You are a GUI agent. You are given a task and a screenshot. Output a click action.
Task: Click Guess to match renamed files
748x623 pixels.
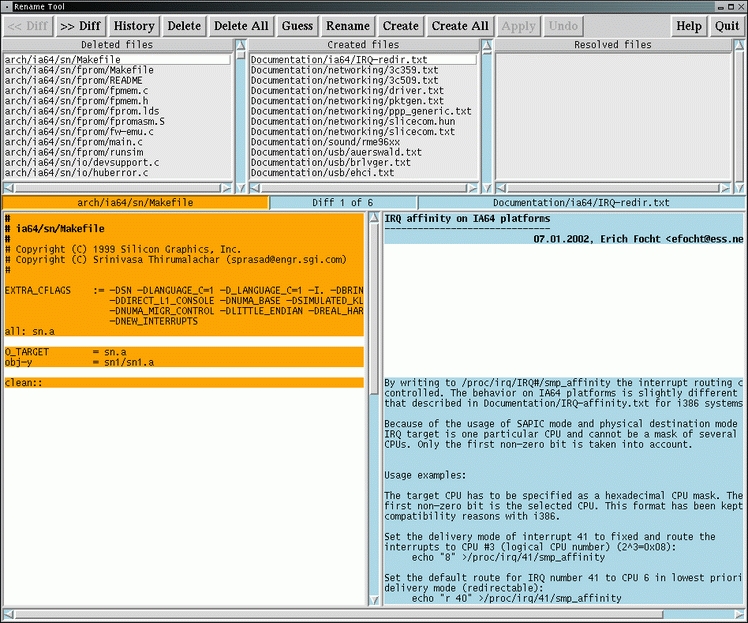pyautogui.click(x=297, y=26)
